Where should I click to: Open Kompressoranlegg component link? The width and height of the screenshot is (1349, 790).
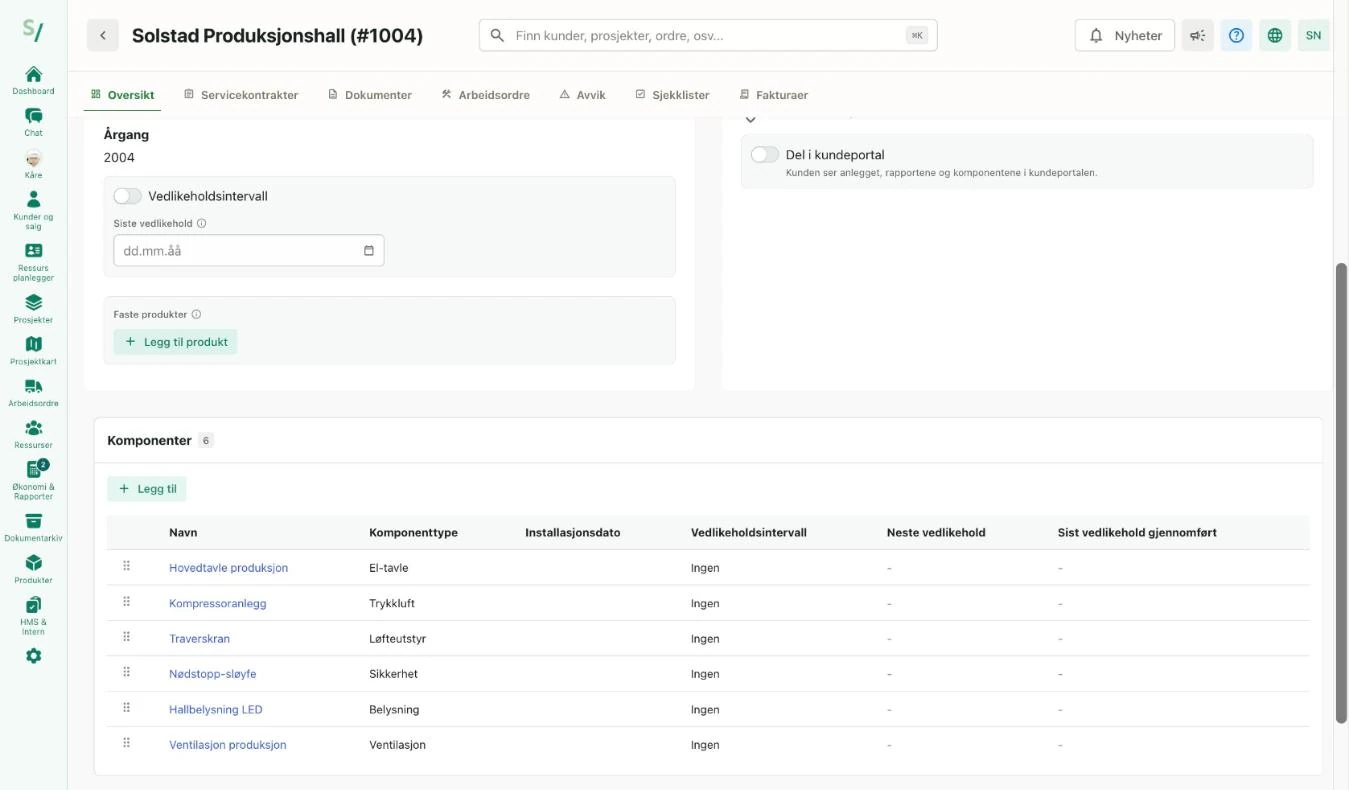[x=217, y=604]
